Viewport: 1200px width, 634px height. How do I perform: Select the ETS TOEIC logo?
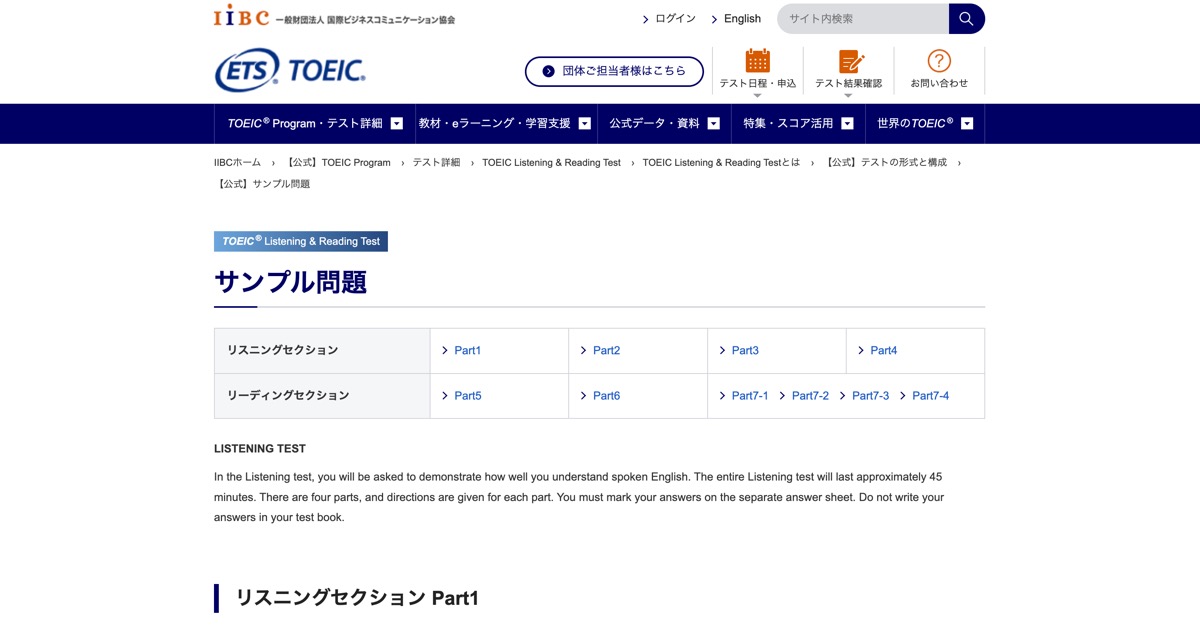point(289,71)
